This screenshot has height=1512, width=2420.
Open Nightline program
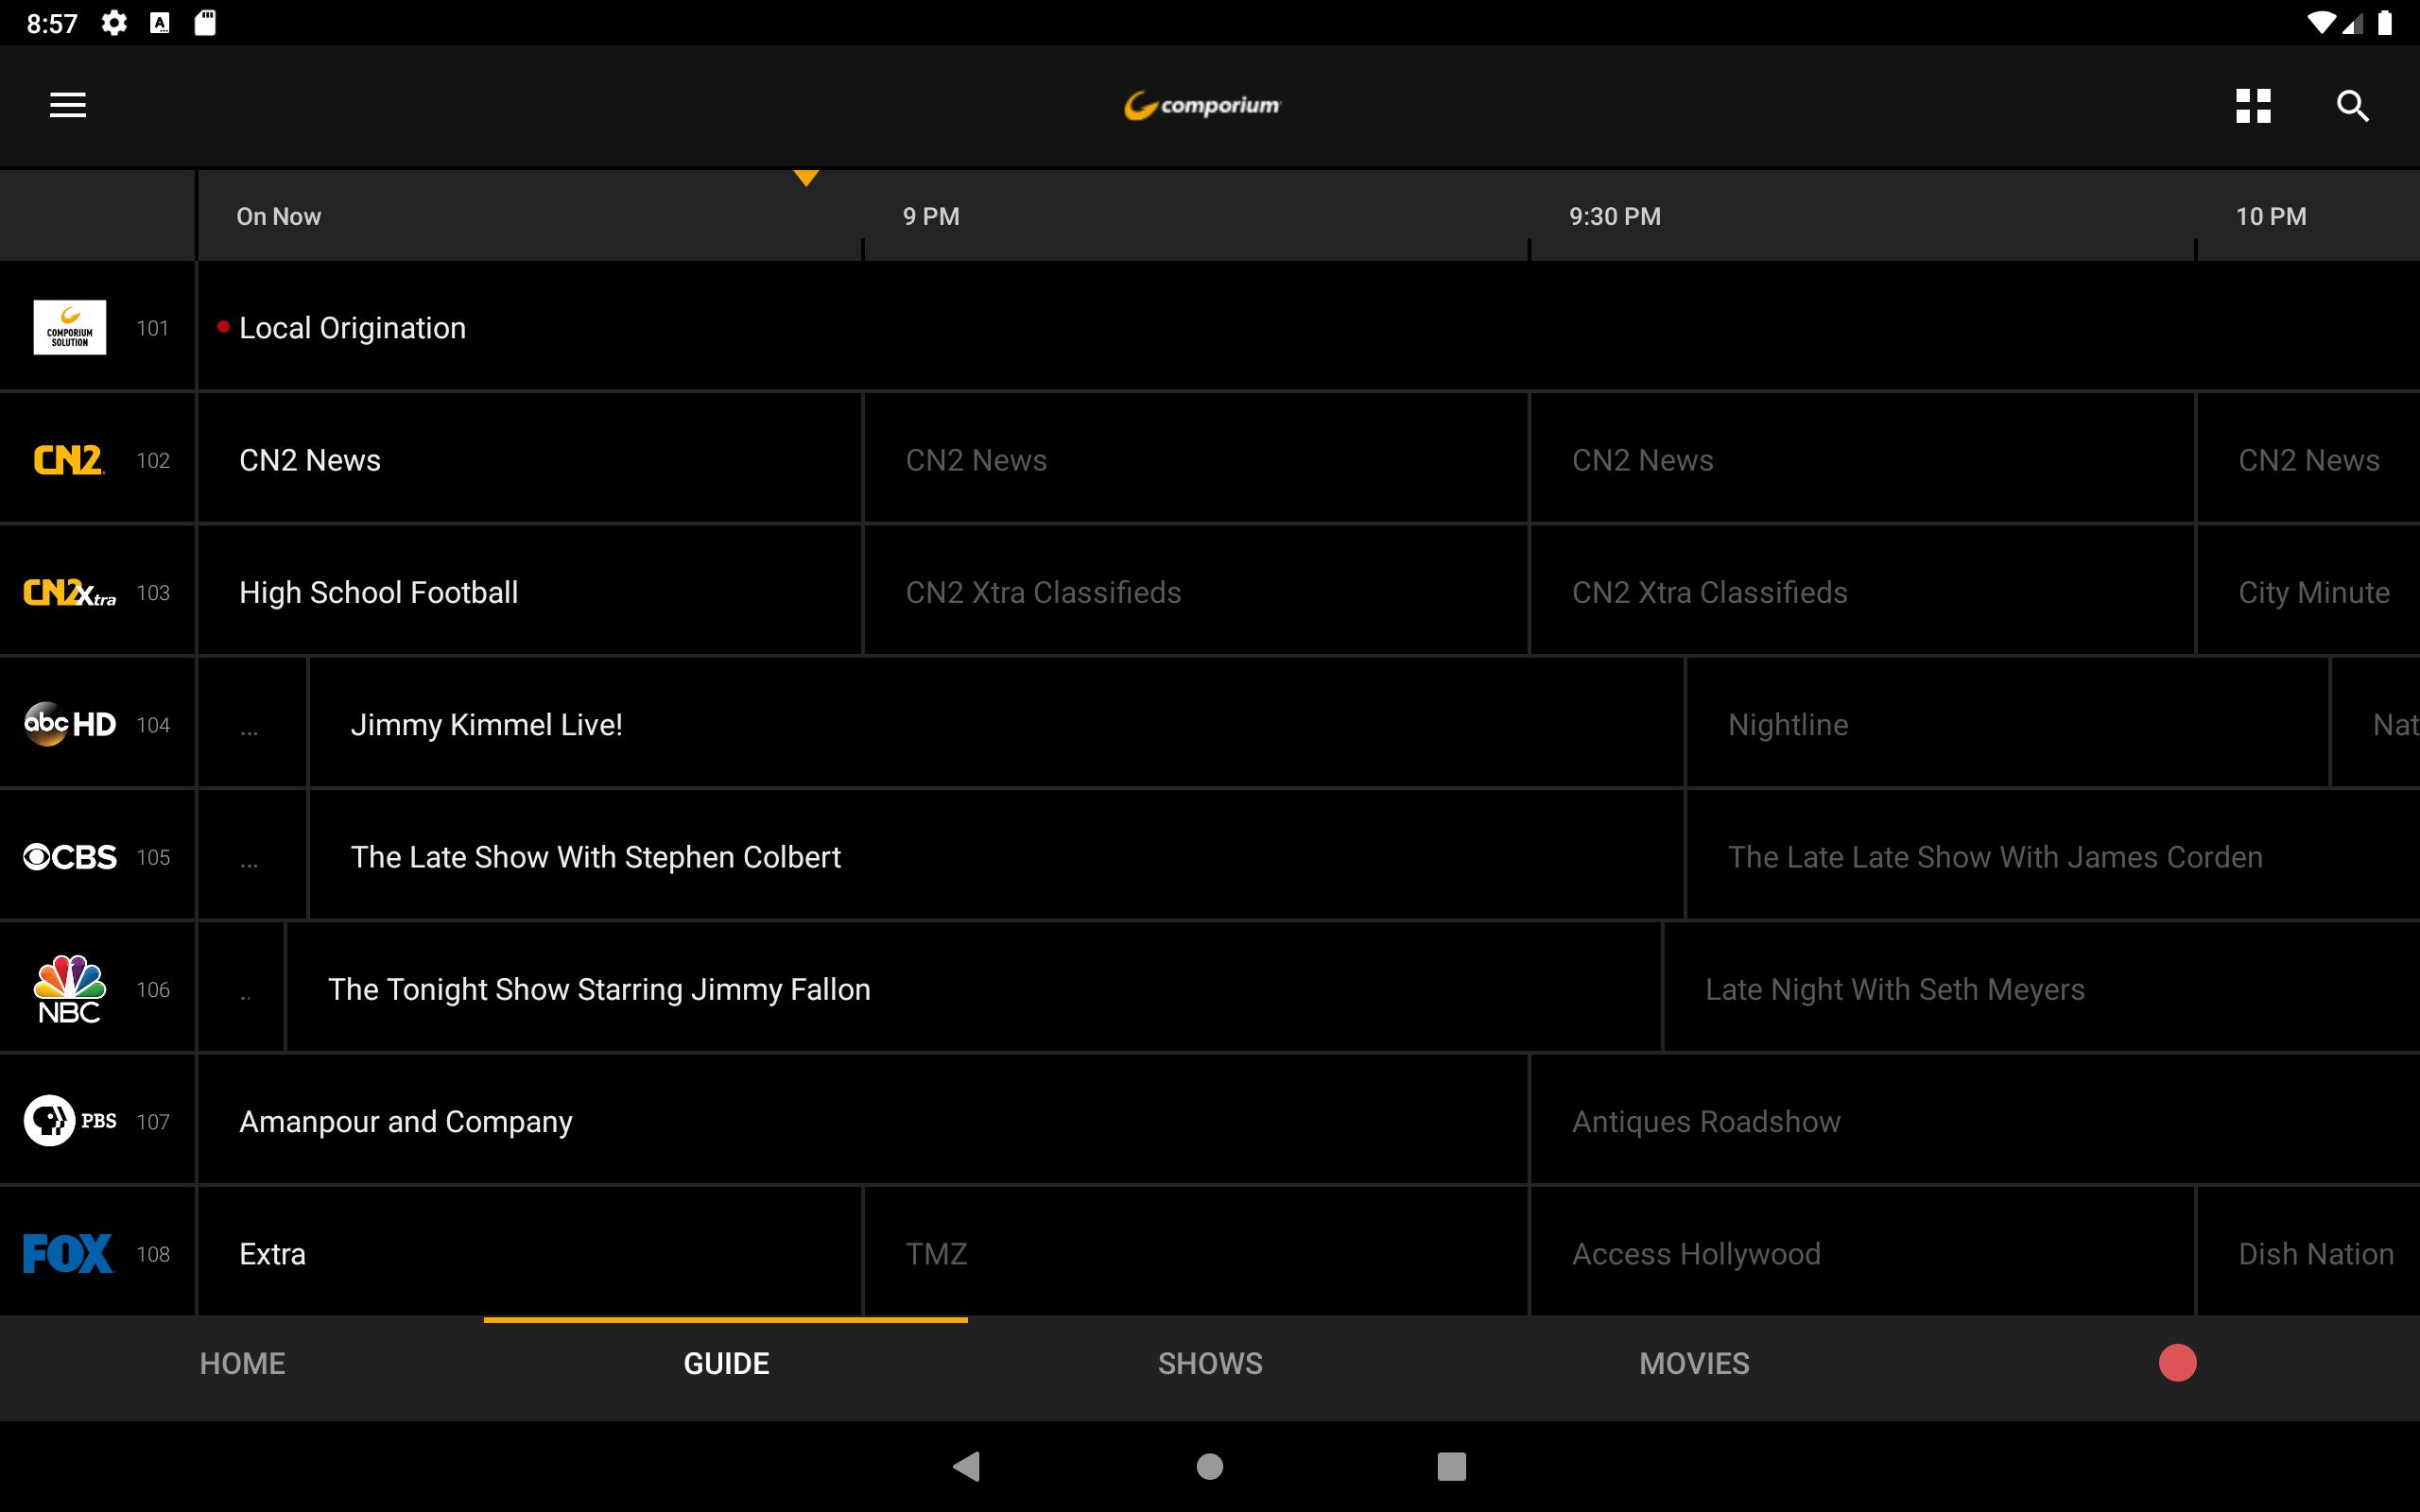click(2008, 724)
